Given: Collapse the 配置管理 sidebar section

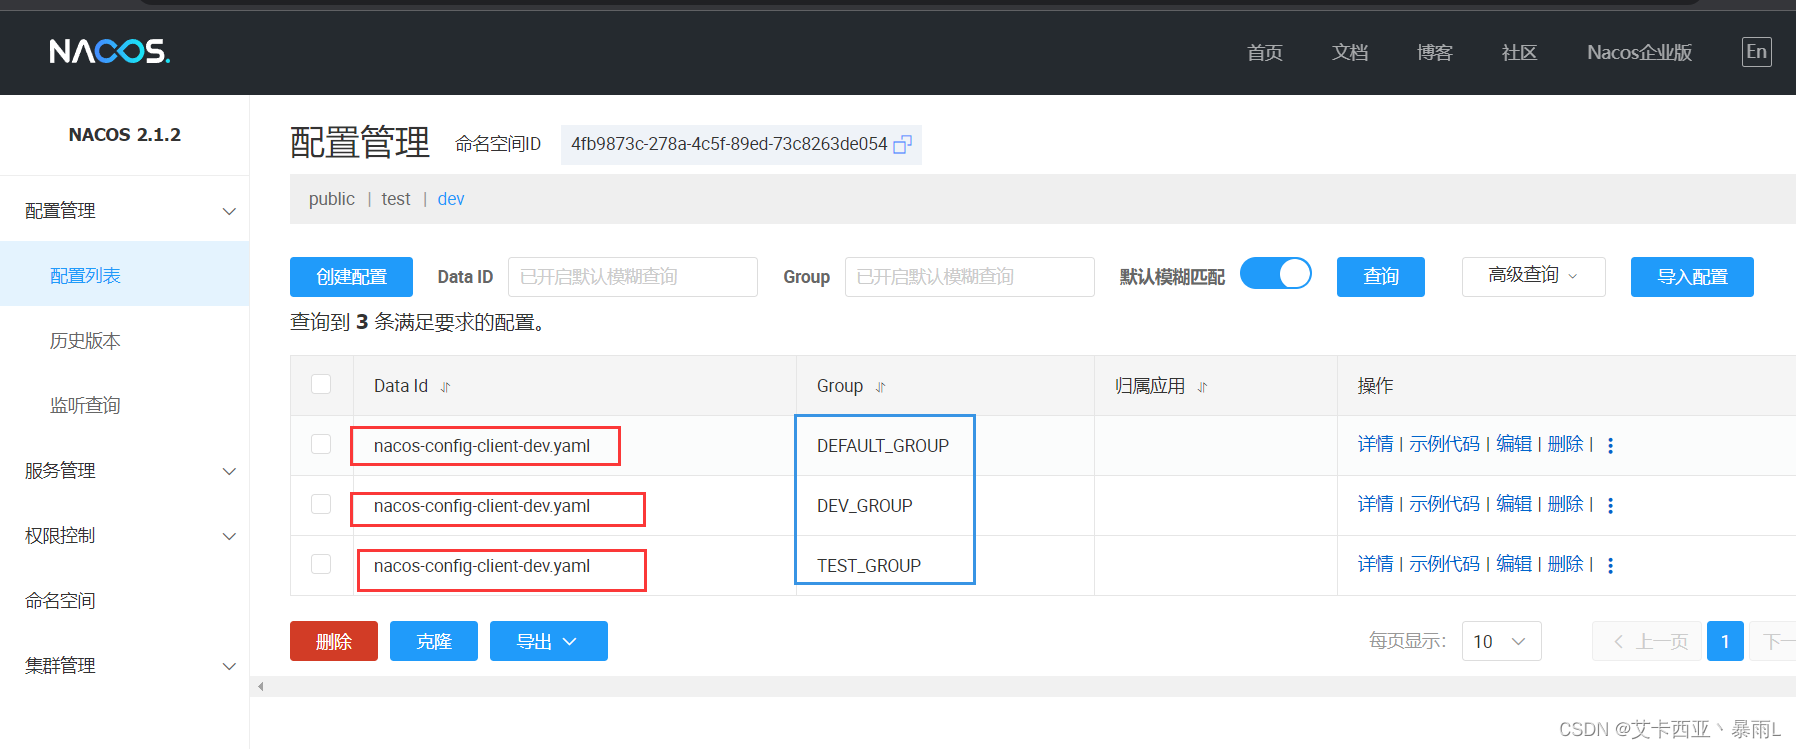Looking at the screenshot, I should 125,211.
